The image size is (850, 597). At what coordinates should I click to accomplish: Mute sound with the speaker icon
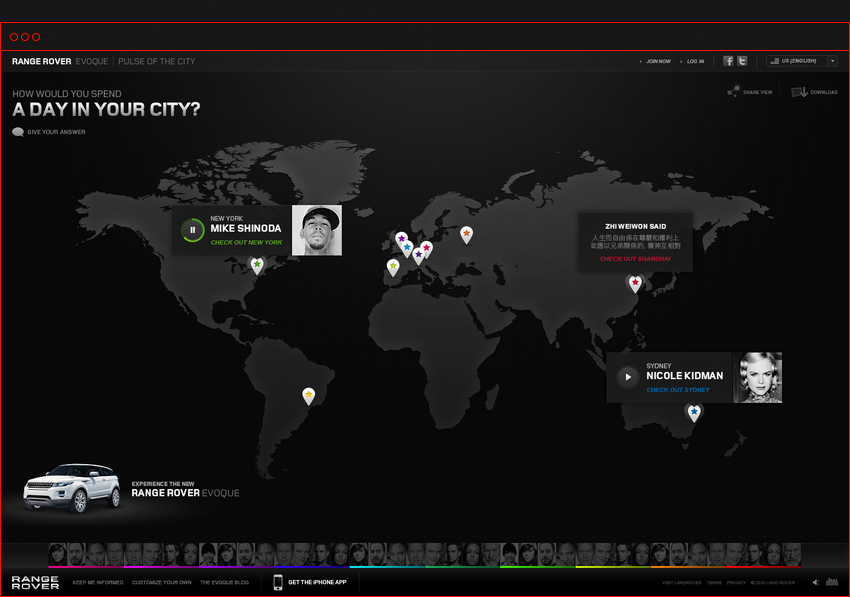[816, 582]
